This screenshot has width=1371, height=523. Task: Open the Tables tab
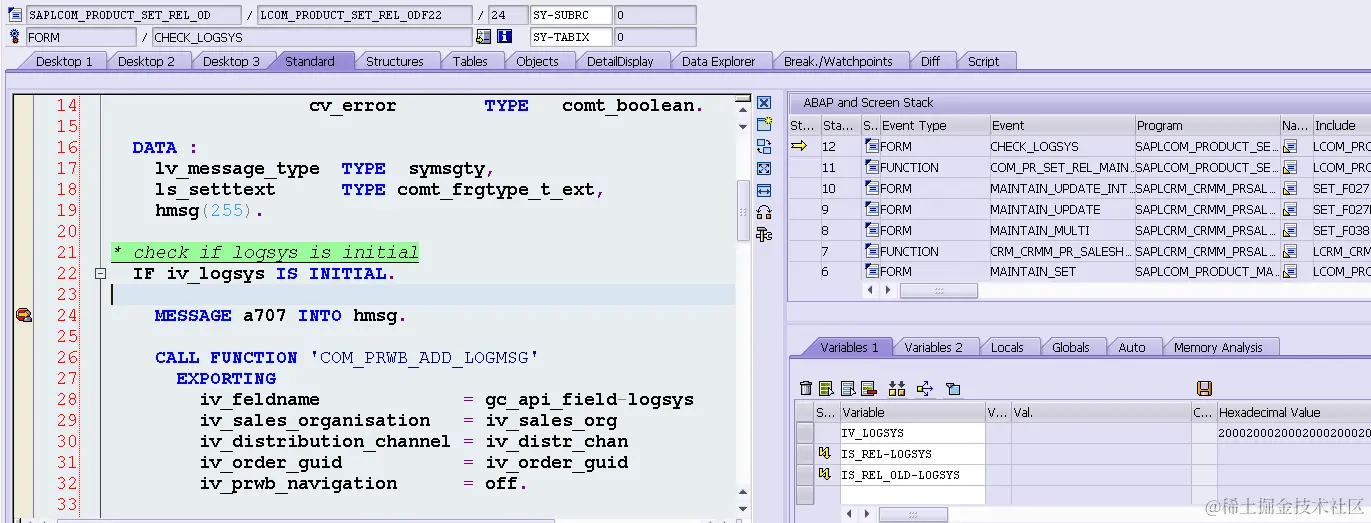(x=470, y=61)
